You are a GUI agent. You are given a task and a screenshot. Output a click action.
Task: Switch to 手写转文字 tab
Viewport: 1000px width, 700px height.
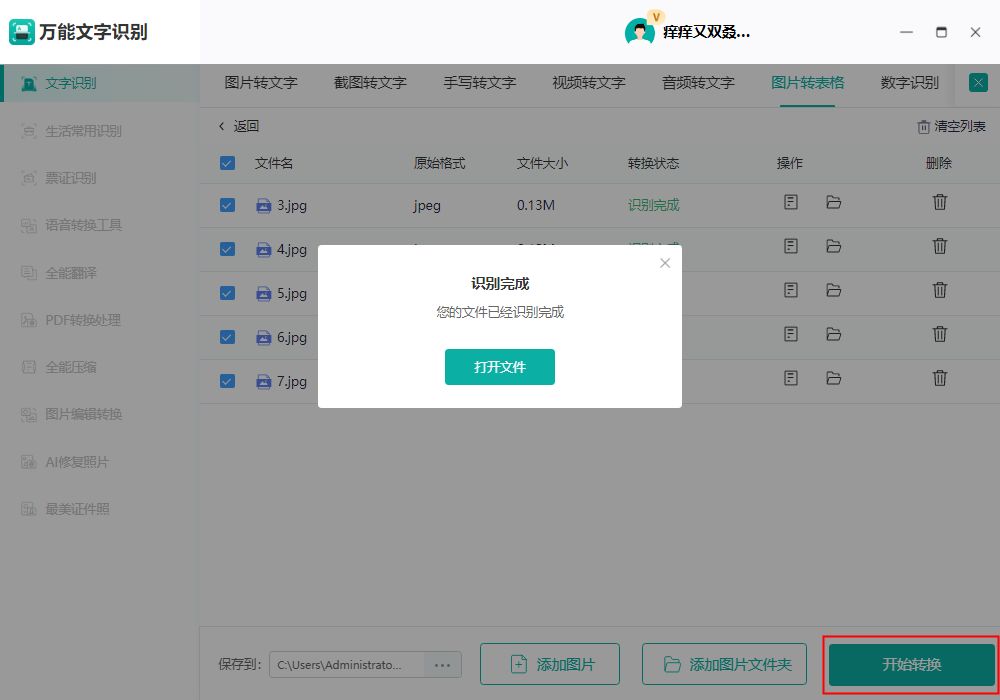[x=480, y=83]
